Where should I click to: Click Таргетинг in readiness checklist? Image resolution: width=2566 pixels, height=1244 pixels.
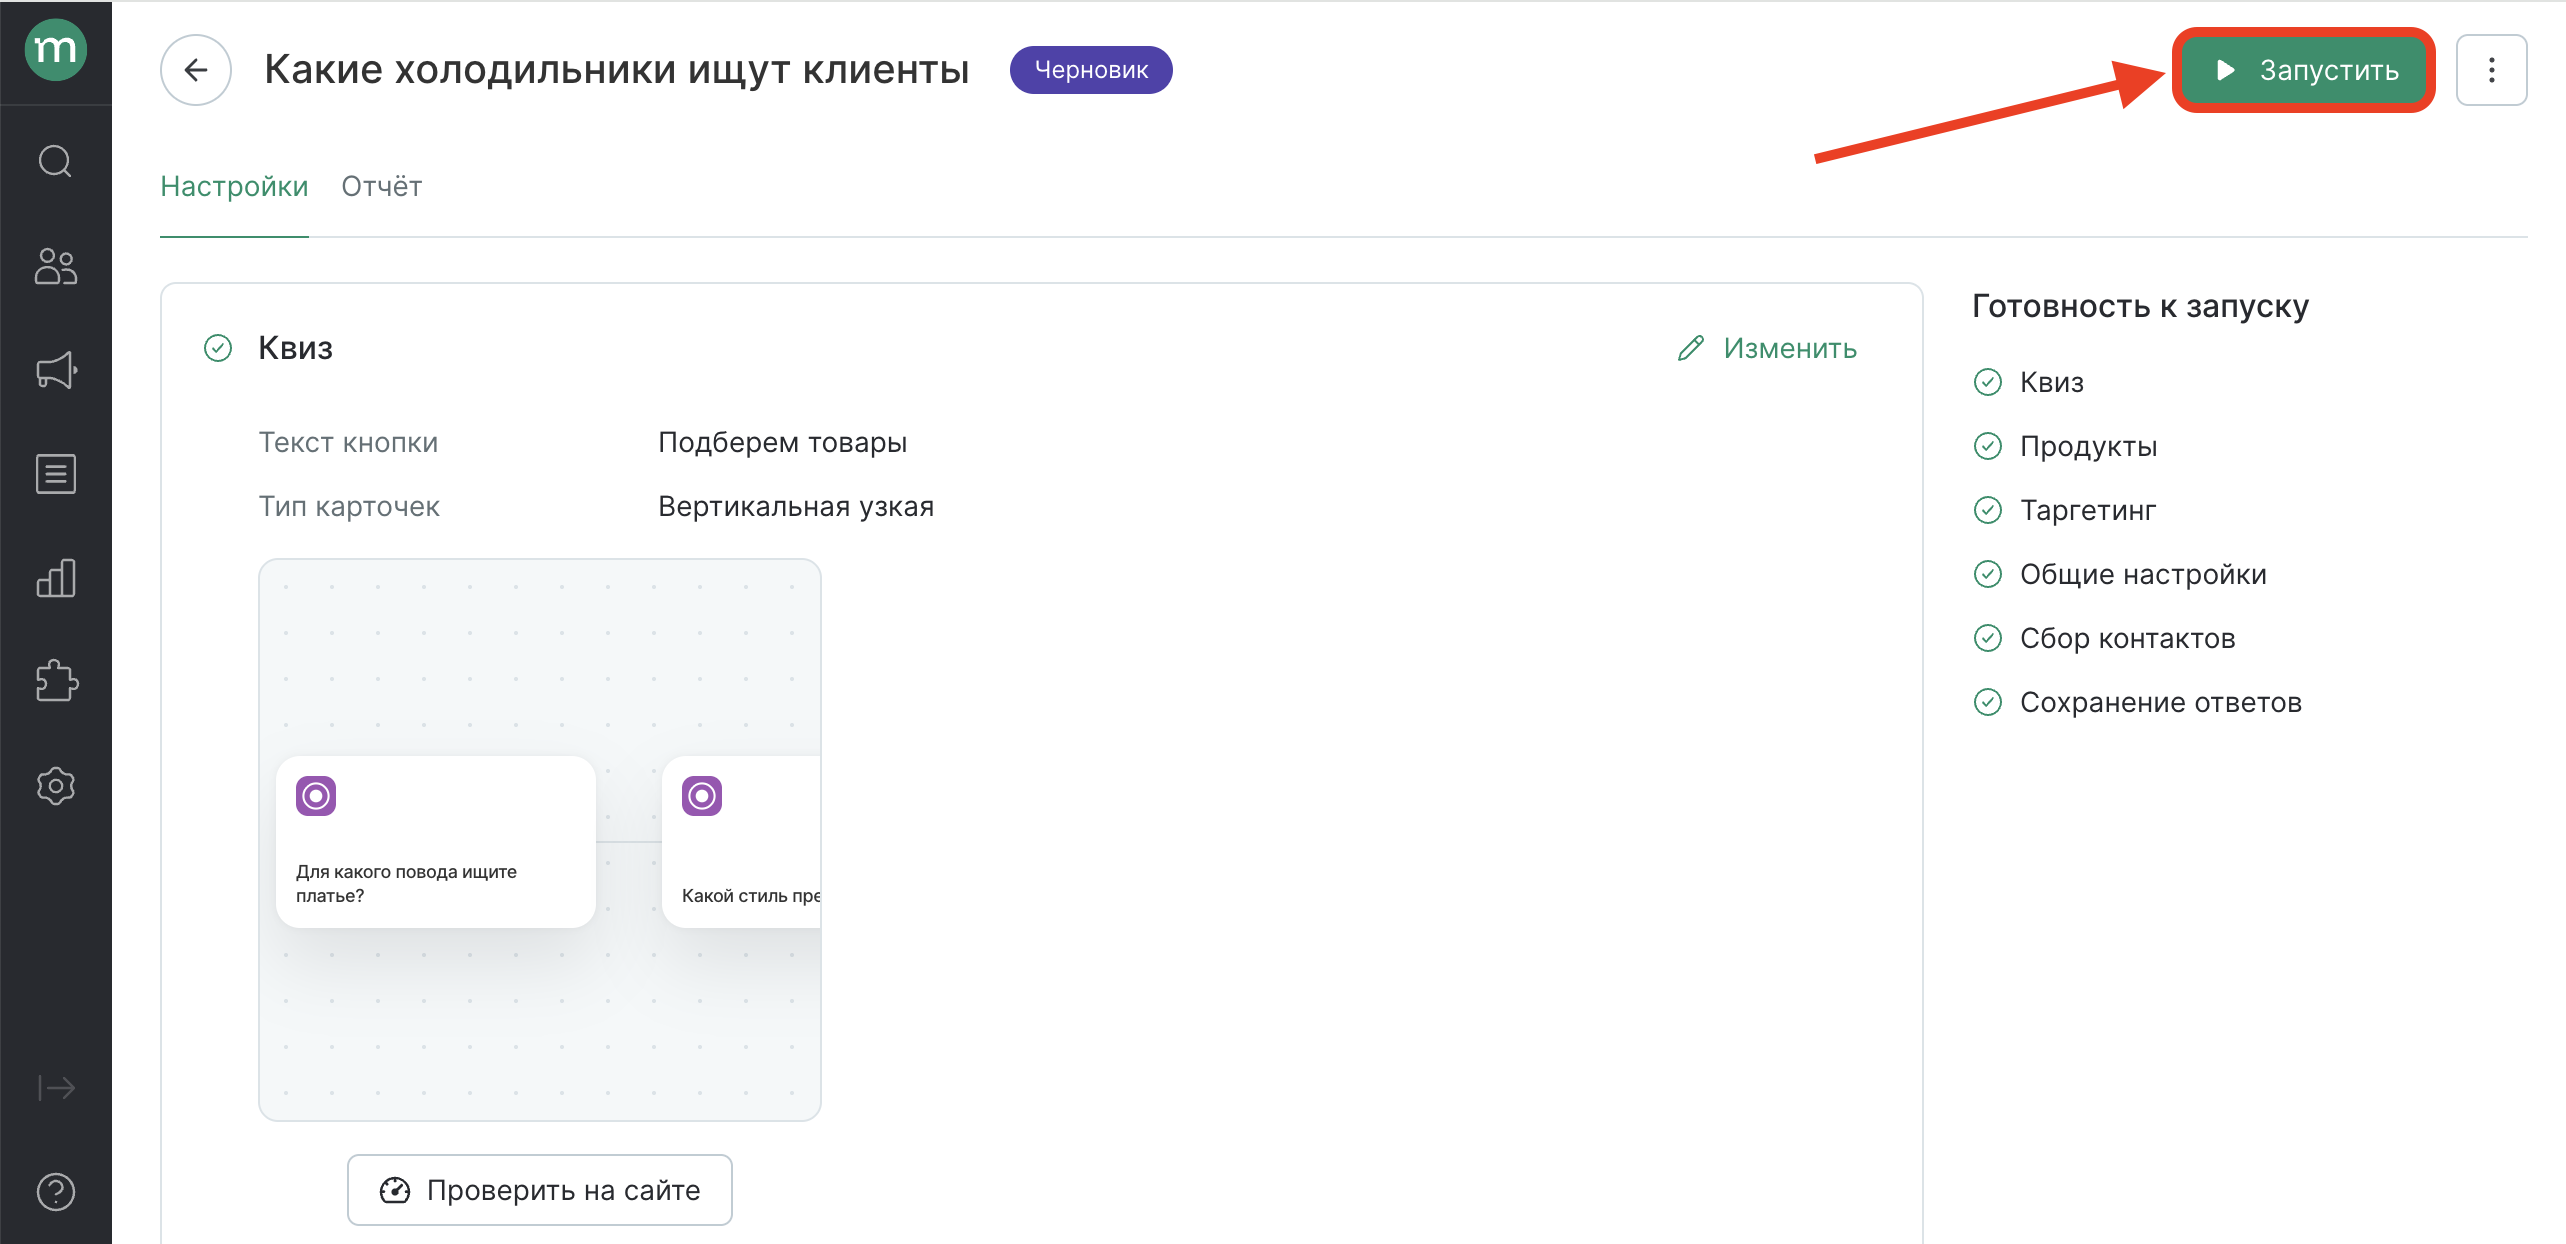tap(2088, 510)
